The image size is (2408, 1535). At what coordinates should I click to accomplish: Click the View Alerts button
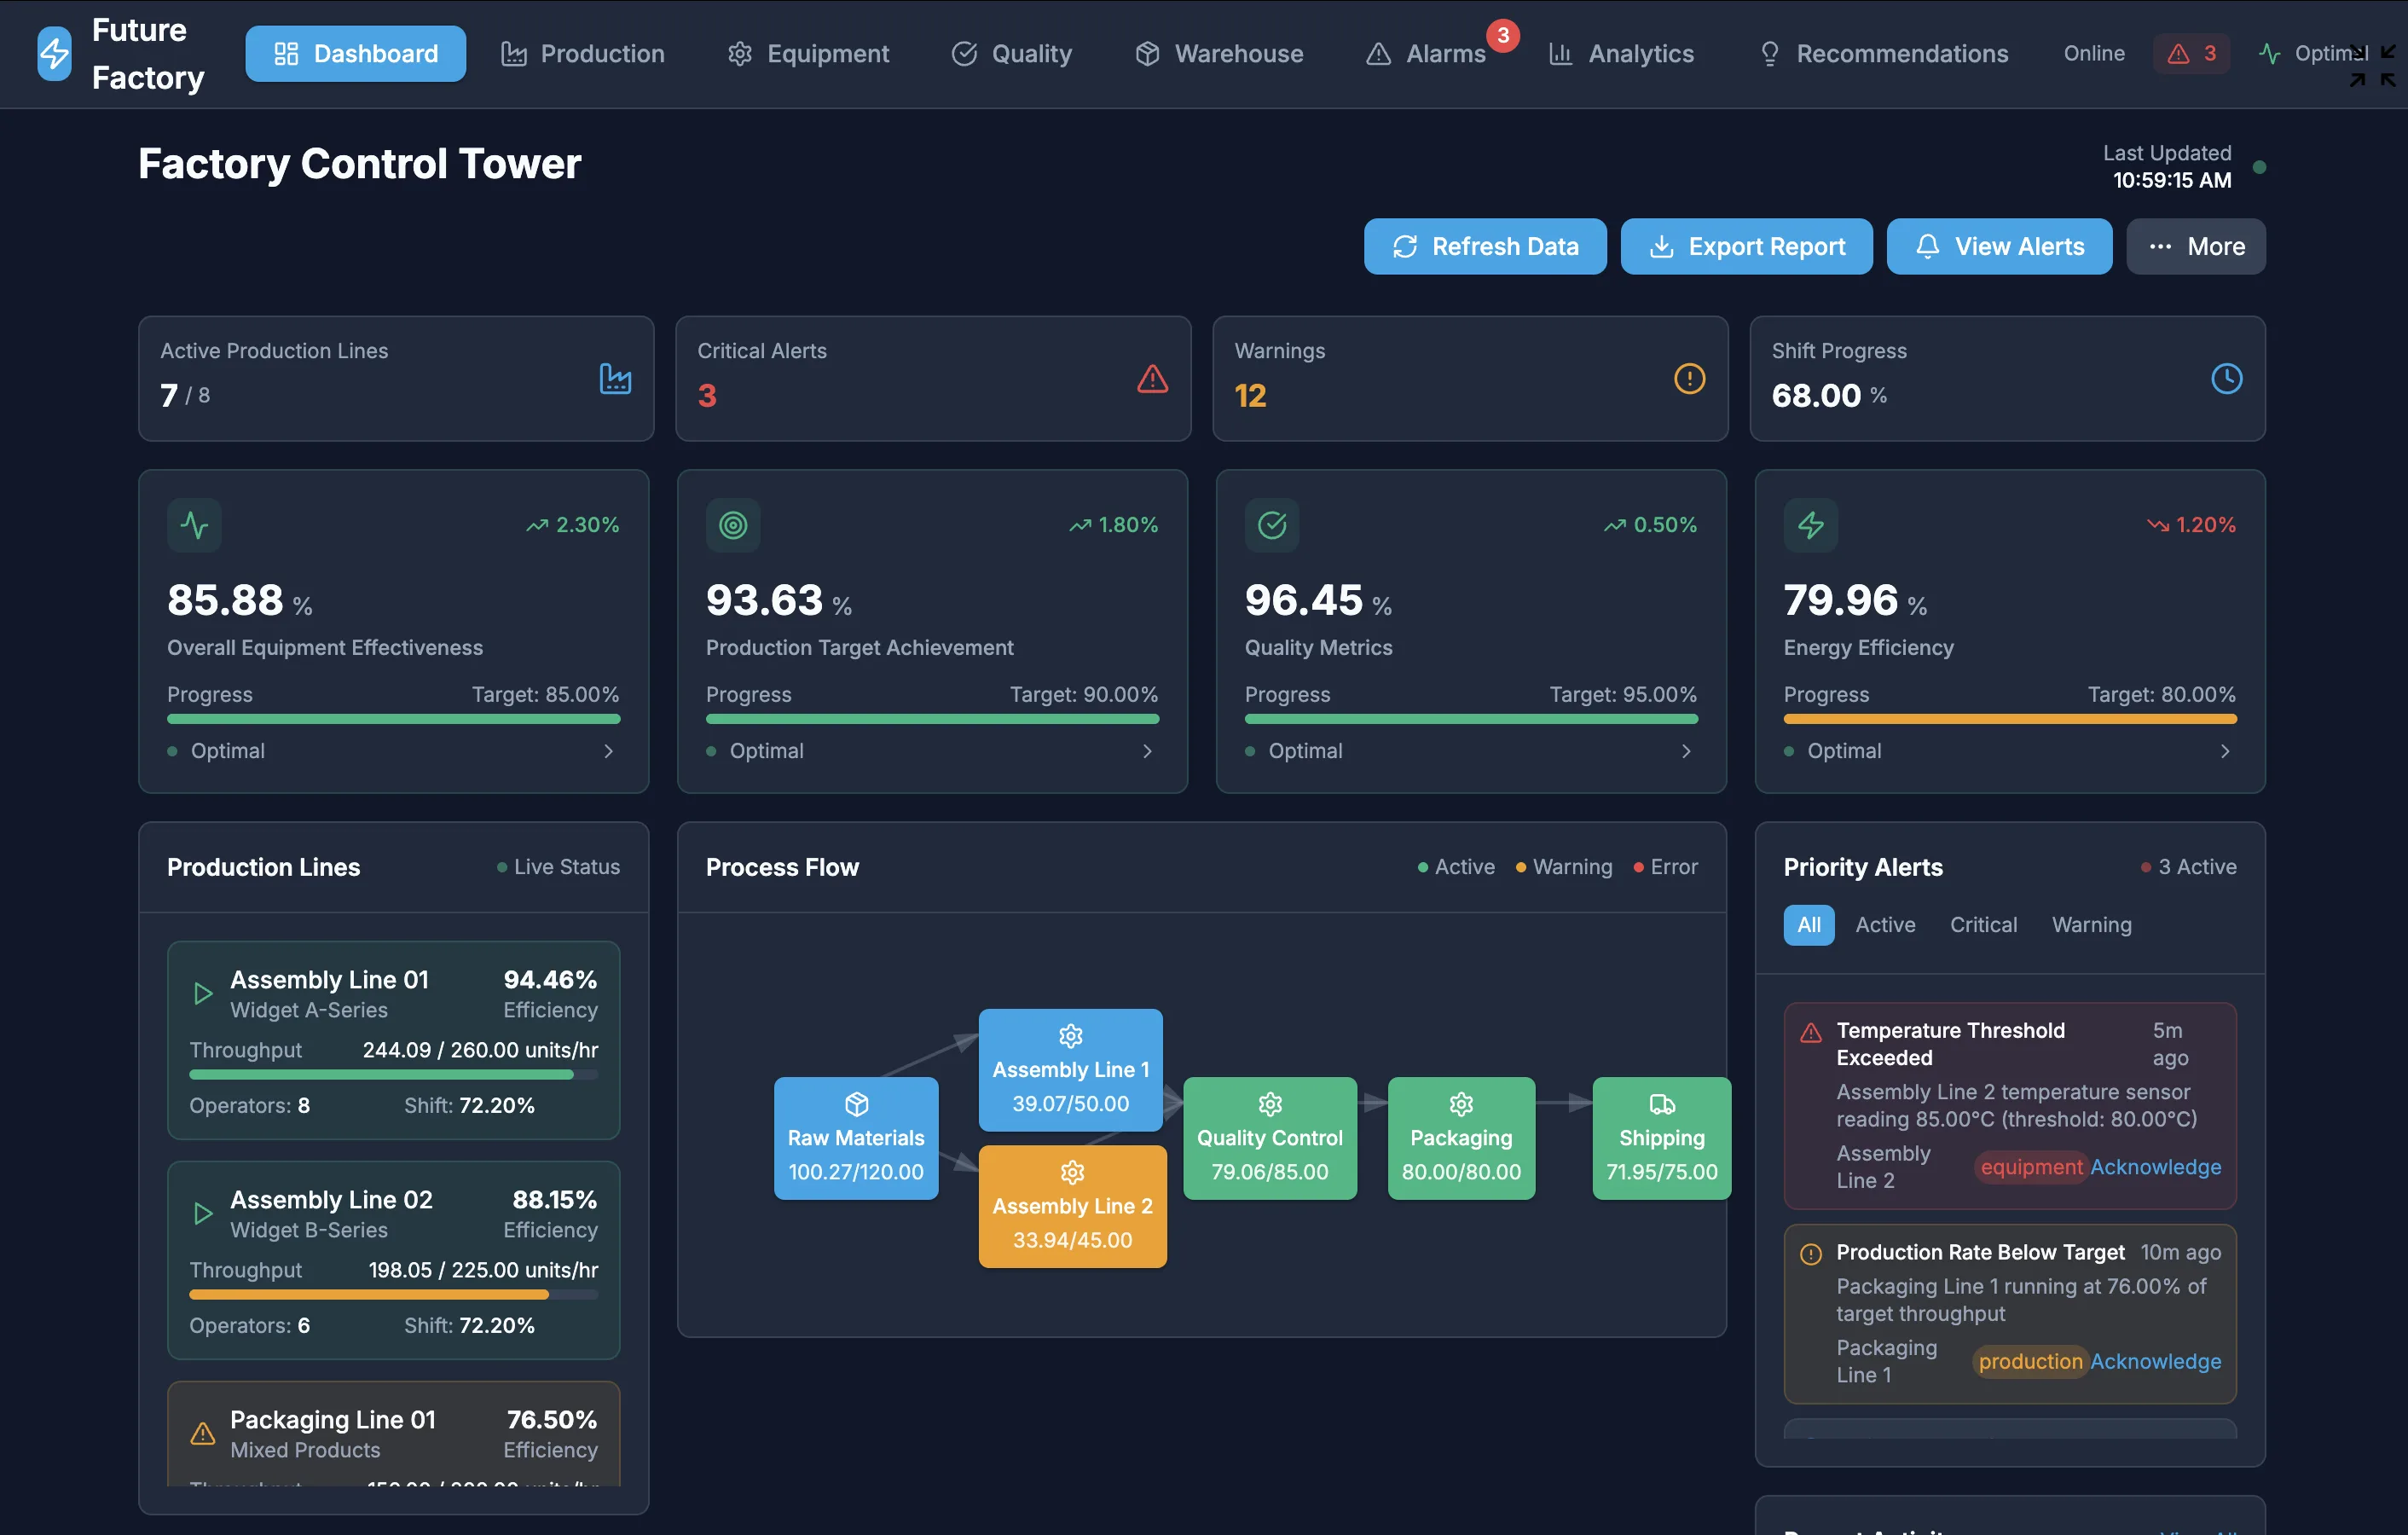(x=1999, y=246)
